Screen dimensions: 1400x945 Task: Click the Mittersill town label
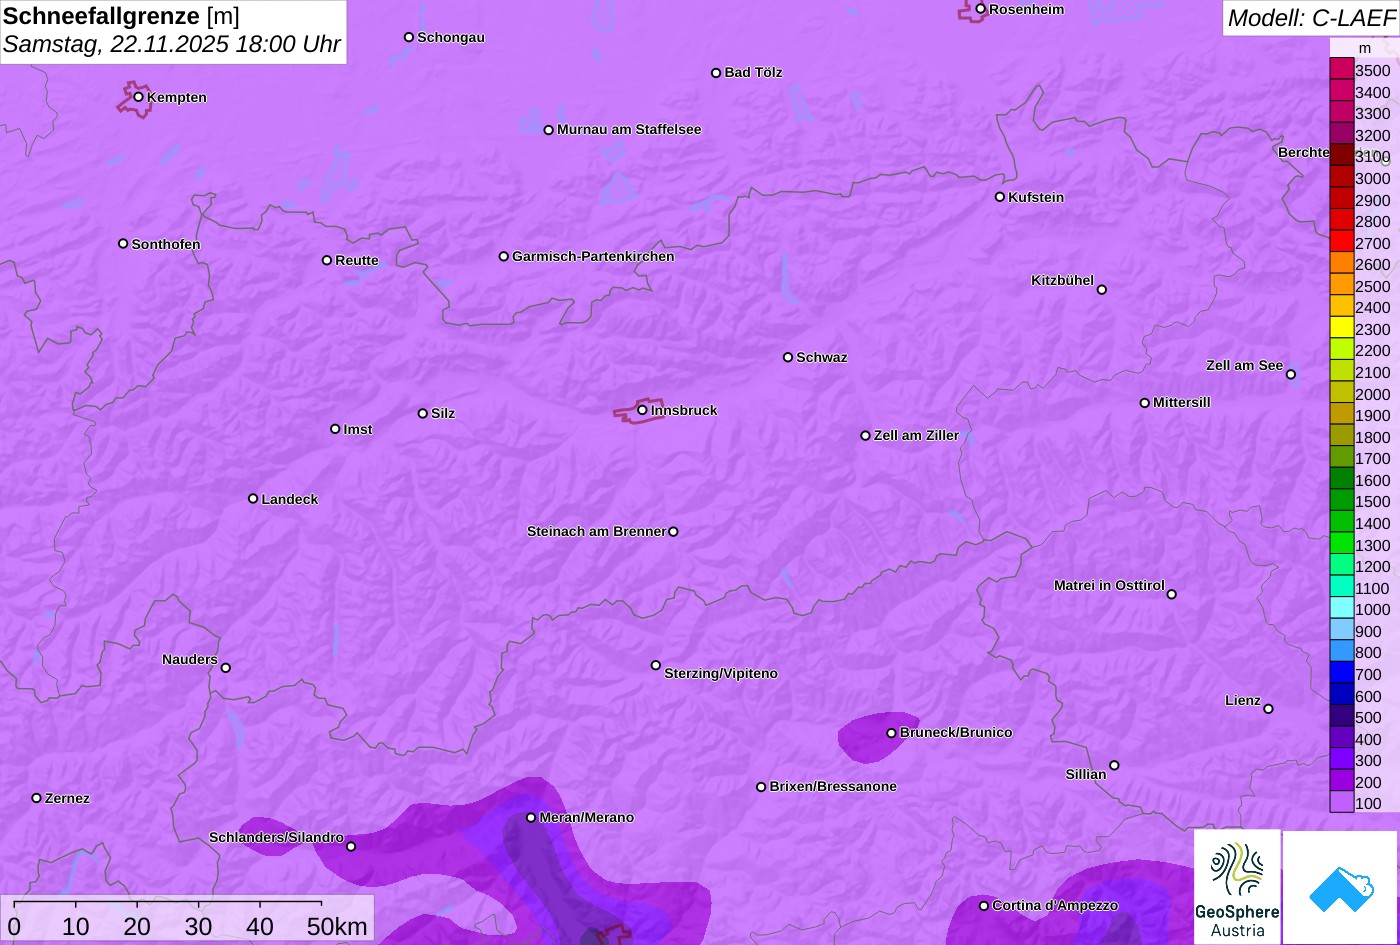tap(1182, 403)
